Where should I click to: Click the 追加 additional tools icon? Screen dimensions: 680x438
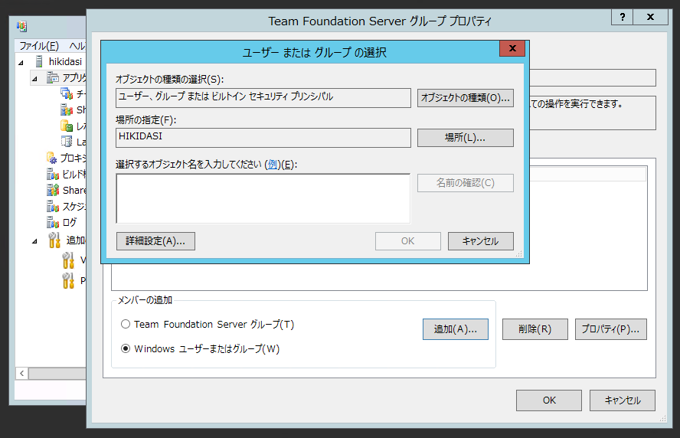click(54, 240)
